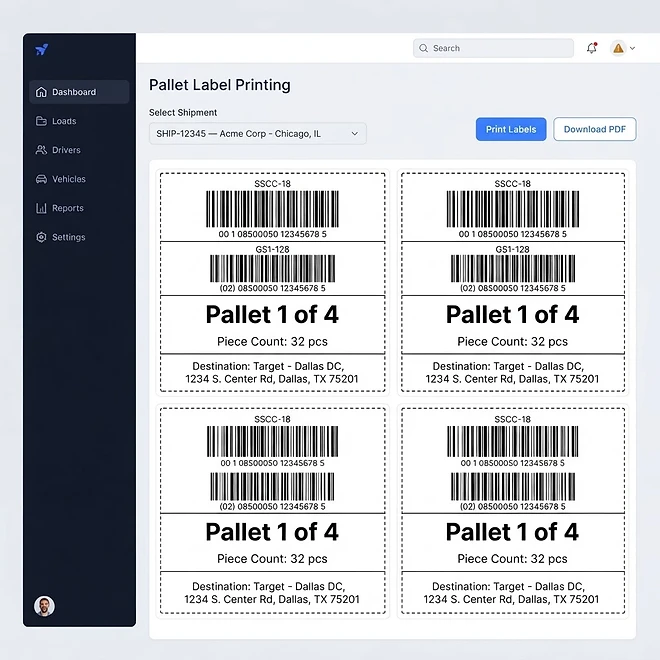660x660 pixels.
Task: Go to Loads in the sidebar
Action: 79,121
